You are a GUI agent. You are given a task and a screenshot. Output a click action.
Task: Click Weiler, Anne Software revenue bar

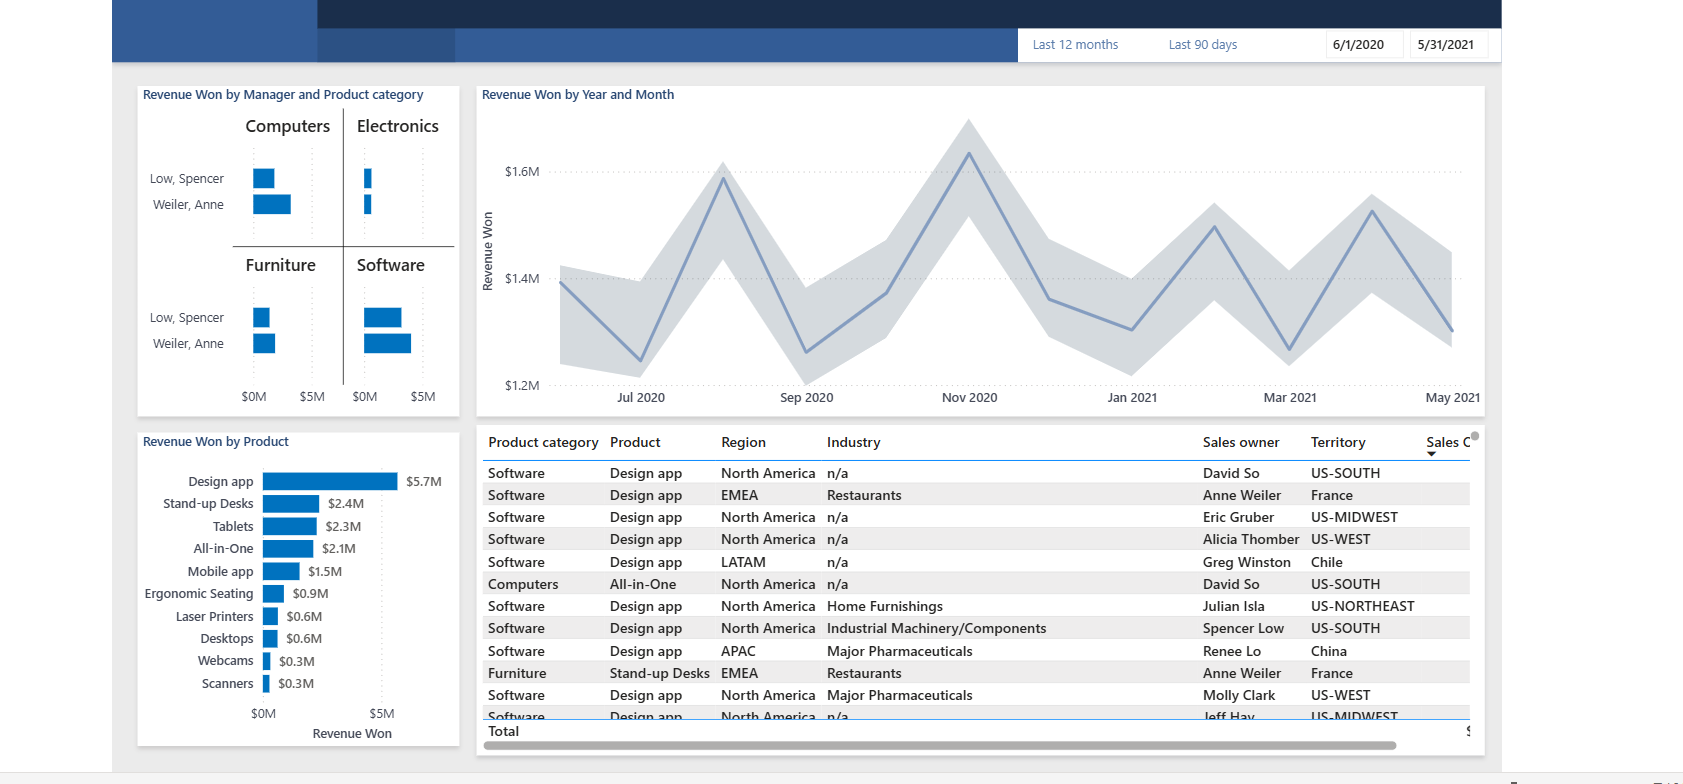click(387, 343)
